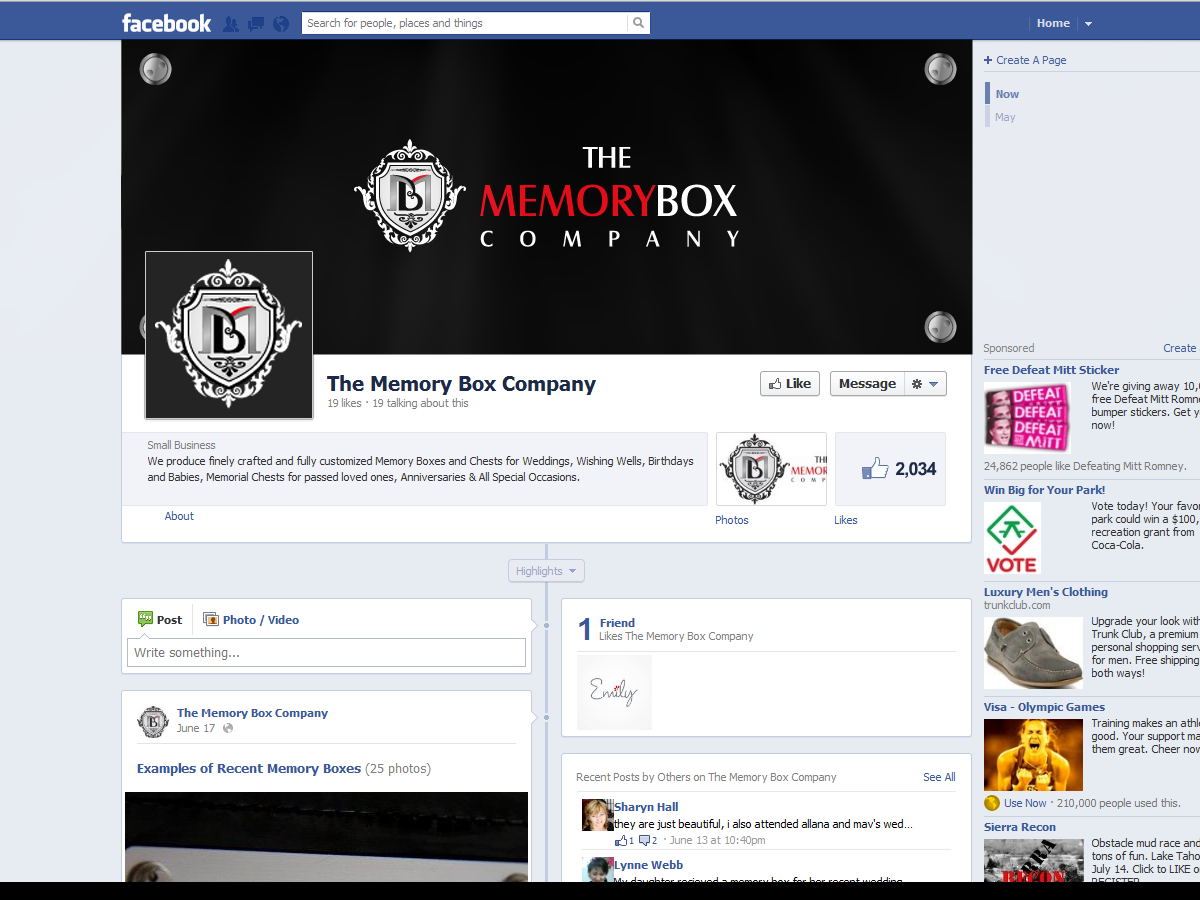Click the search magnifier button
The width and height of the screenshot is (1200, 900).
coord(638,23)
